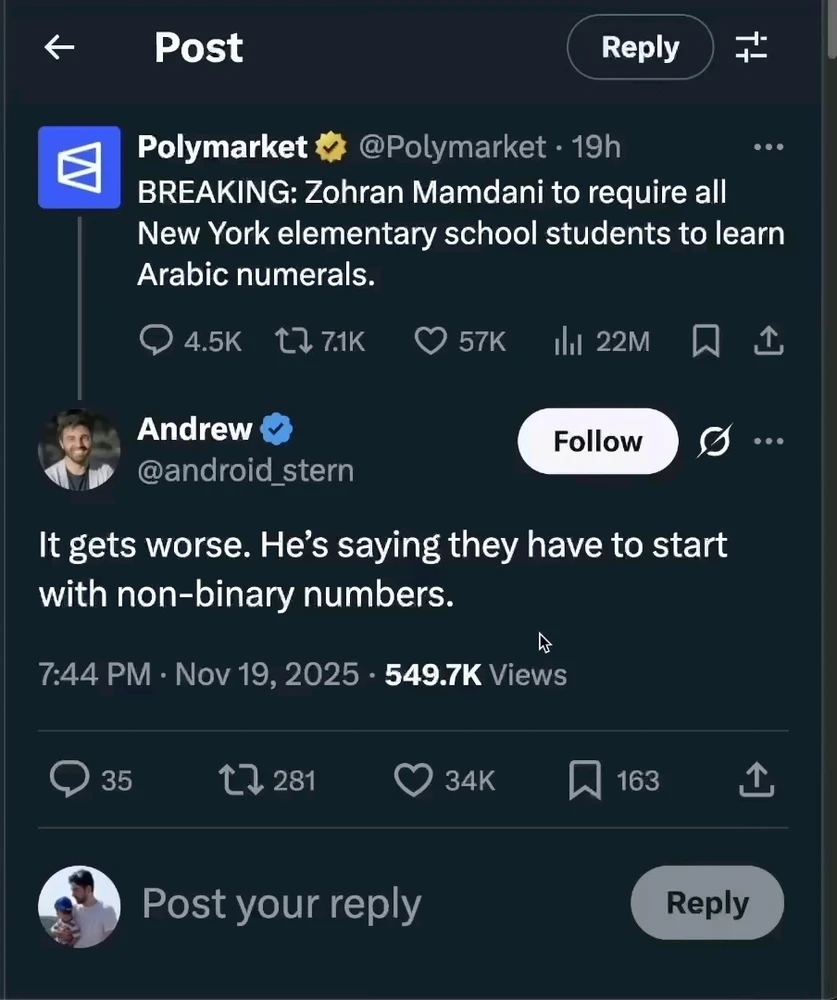Click the Grok icon beside Follow
This screenshot has width=837, height=1000.
point(714,441)
